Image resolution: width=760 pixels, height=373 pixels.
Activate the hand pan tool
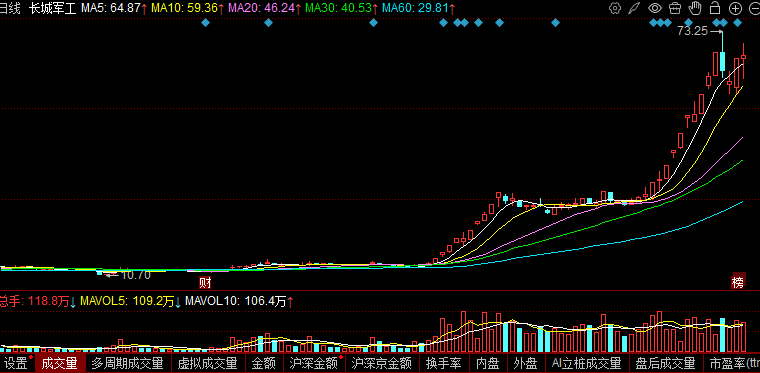pos(695,8)
